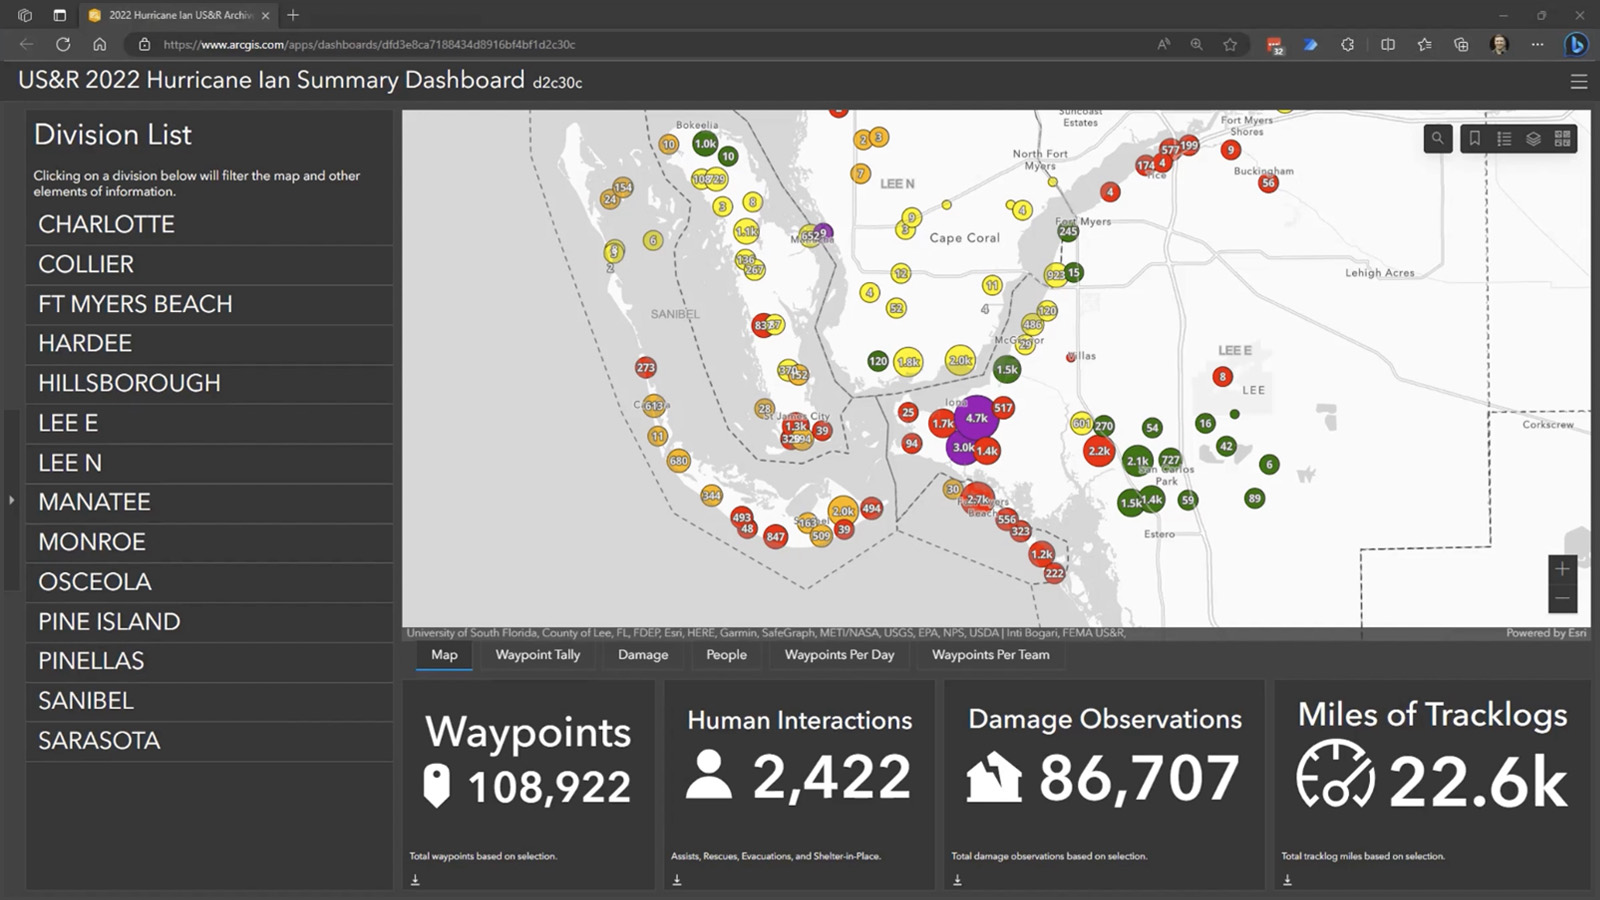The width and height of the screenshot is (1600, 900).
Task: Open the Waypoints Per Team tab
Action: click(x=990, y=655)
